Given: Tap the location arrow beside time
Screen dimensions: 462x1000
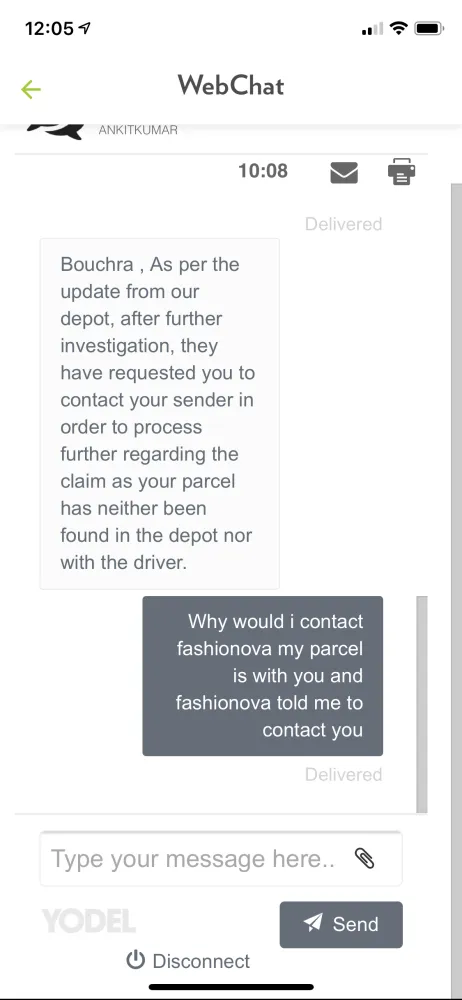Looking at the screenshot, I should coord(84,28).
